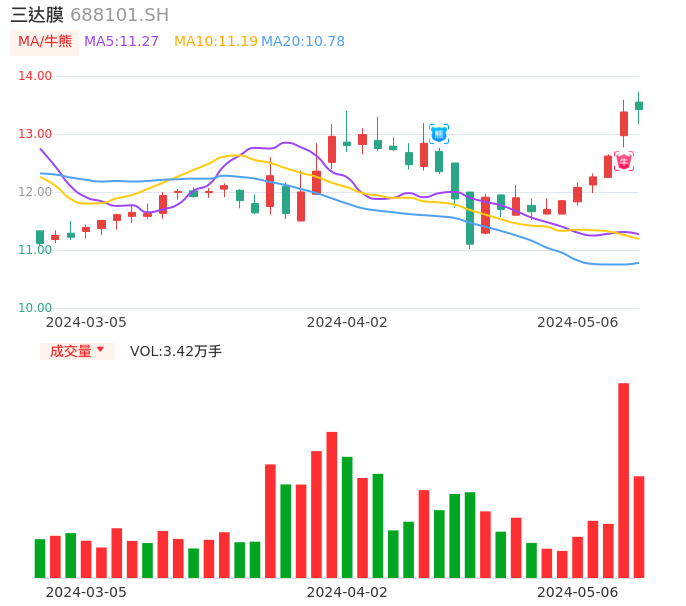The width and height of the screenshot is (686, 606).
Task: Click the blue bear signal marker
Action: [x=439, y=133]
